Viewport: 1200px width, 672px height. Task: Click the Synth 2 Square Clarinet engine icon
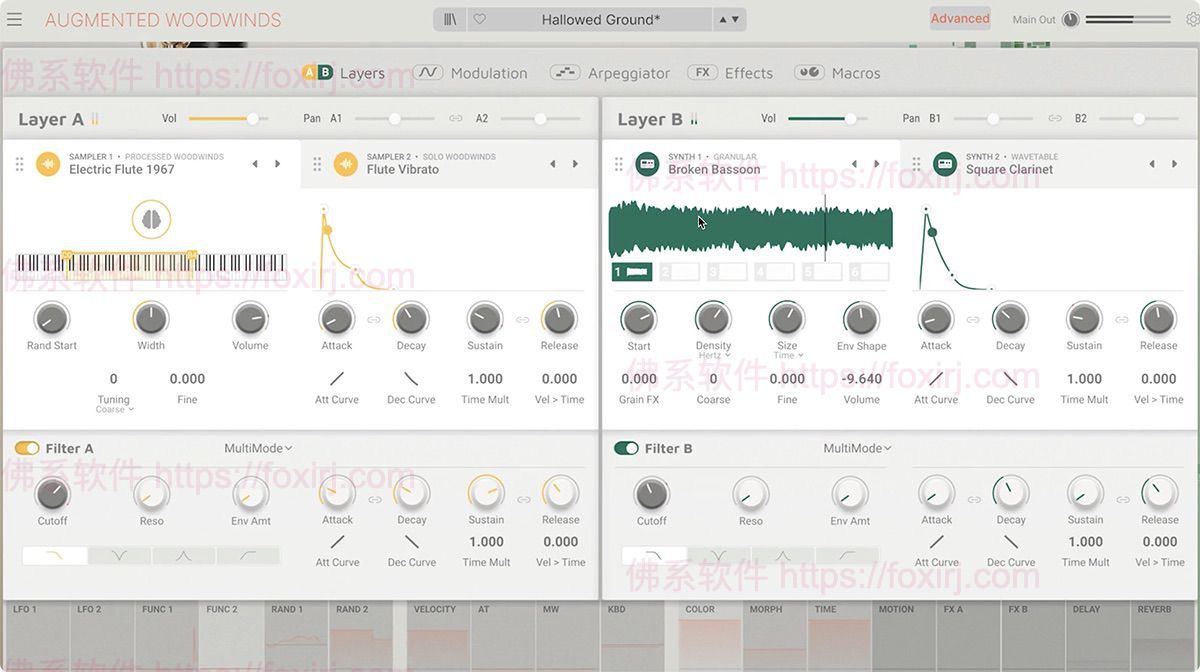(x=943, y=163)
